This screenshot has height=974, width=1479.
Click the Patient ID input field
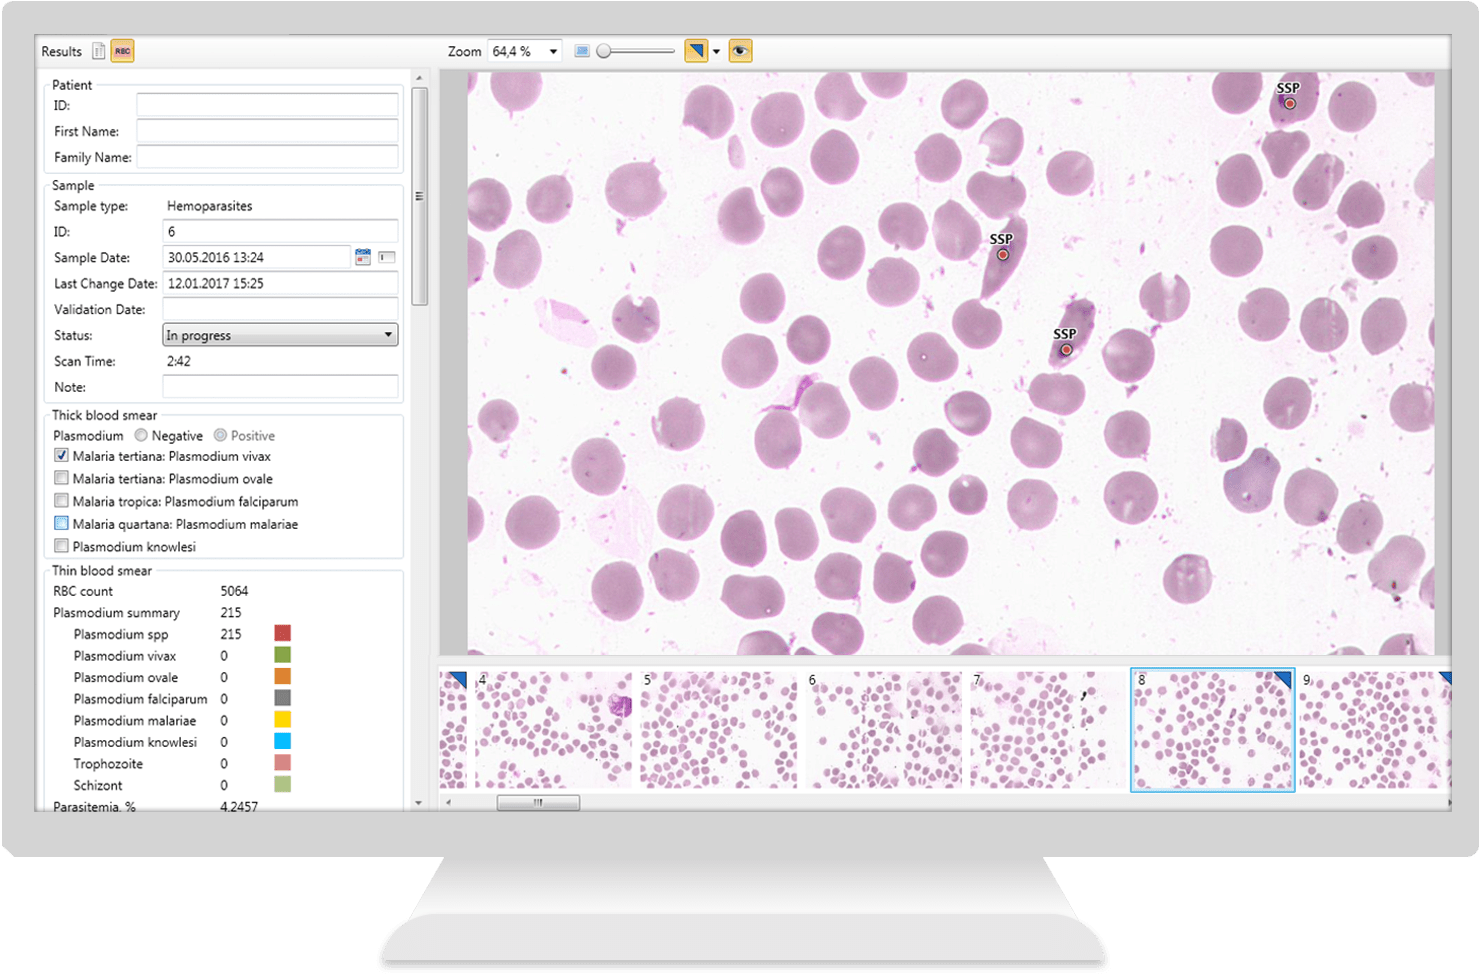tap(267, 105)
